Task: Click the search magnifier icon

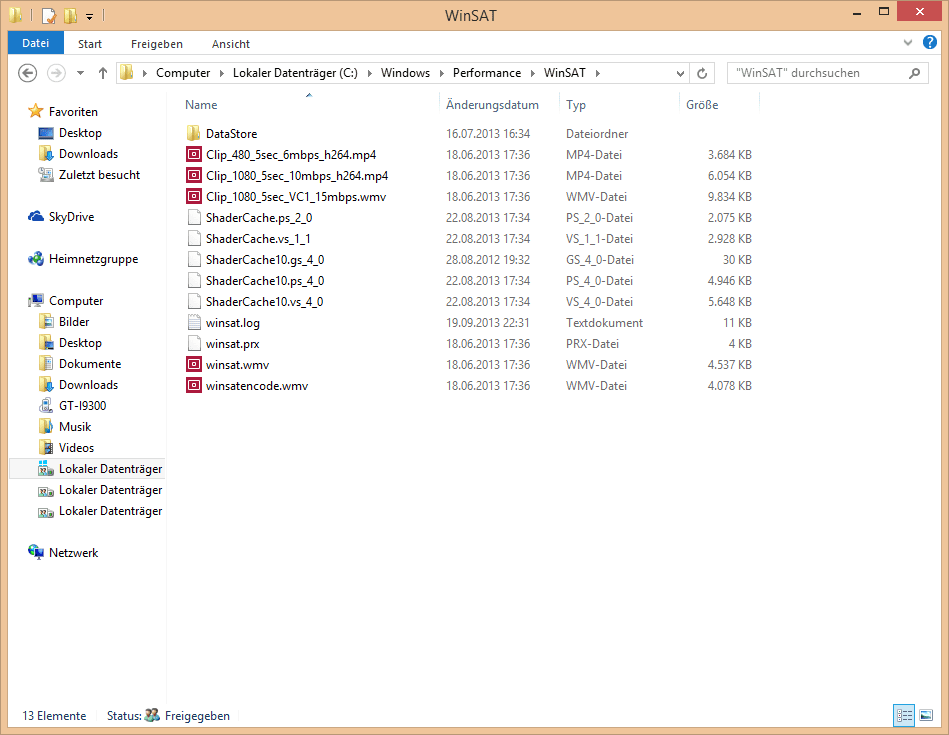Action: pyautogui.click(x=915, y=73)
